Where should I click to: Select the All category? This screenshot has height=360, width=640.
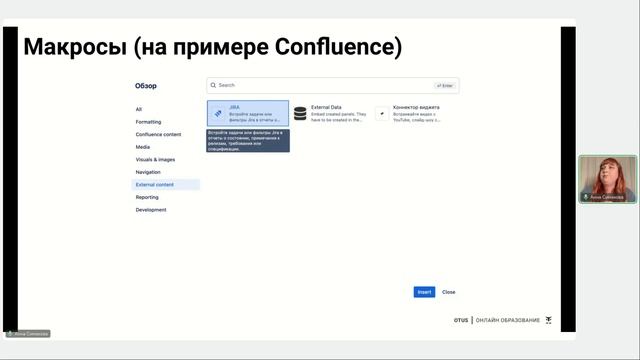tap(139, 109)
